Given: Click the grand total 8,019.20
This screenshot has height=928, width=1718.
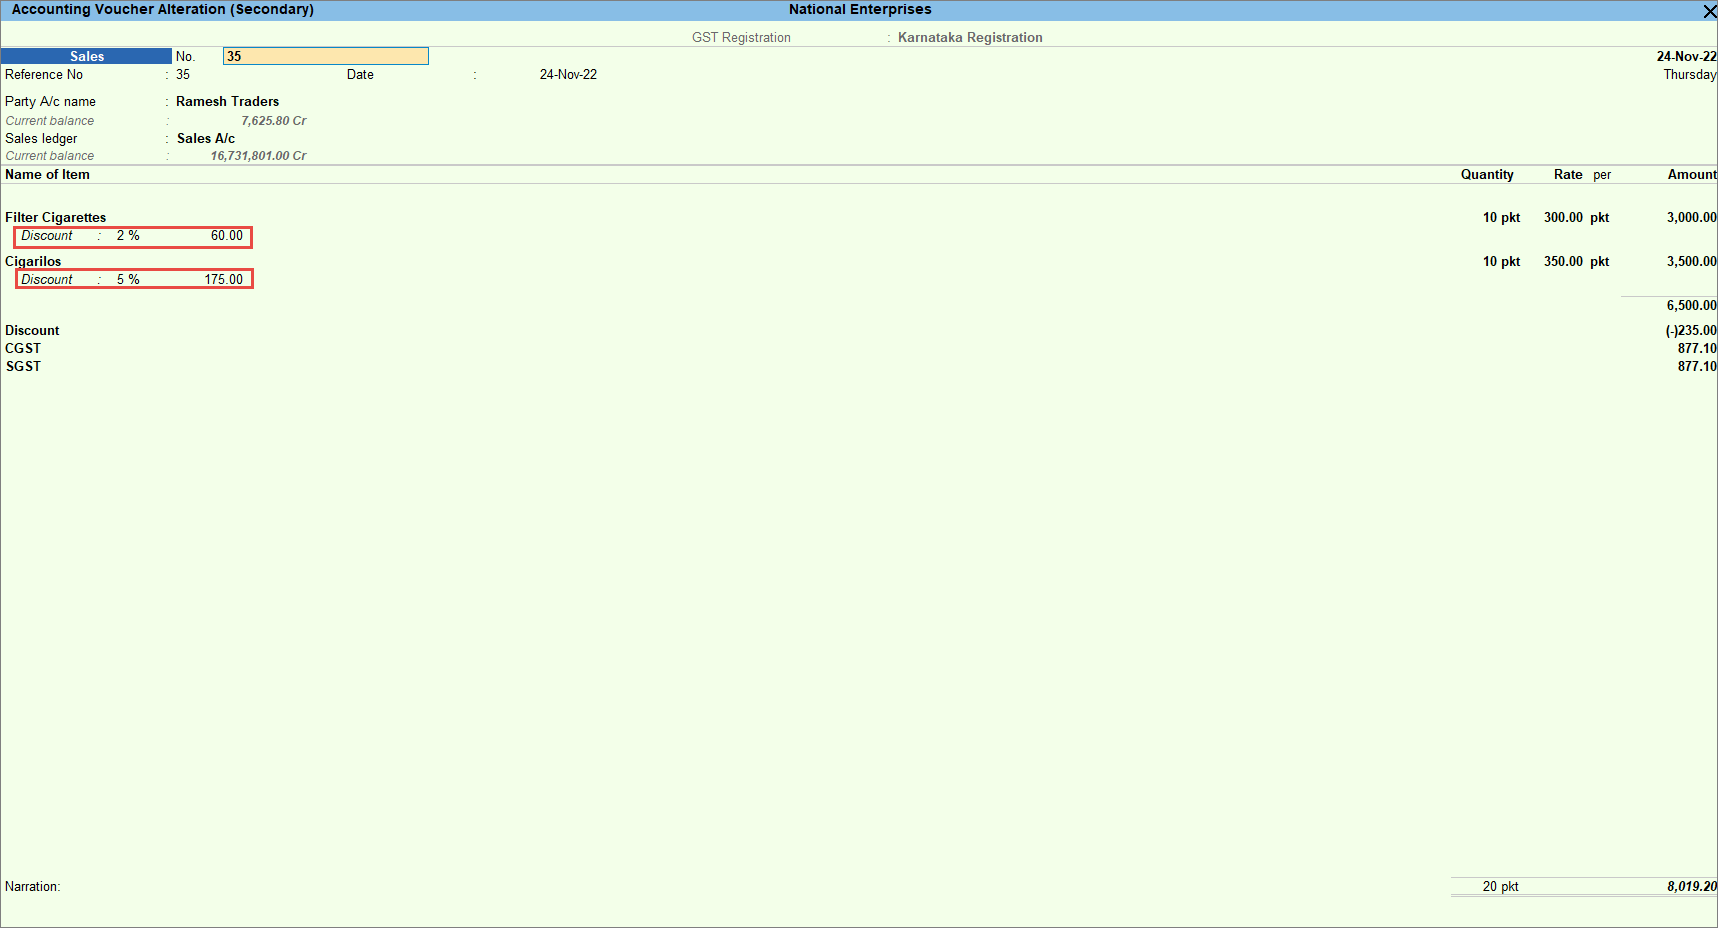Looking at the screenshot, I should (1692, 887).
